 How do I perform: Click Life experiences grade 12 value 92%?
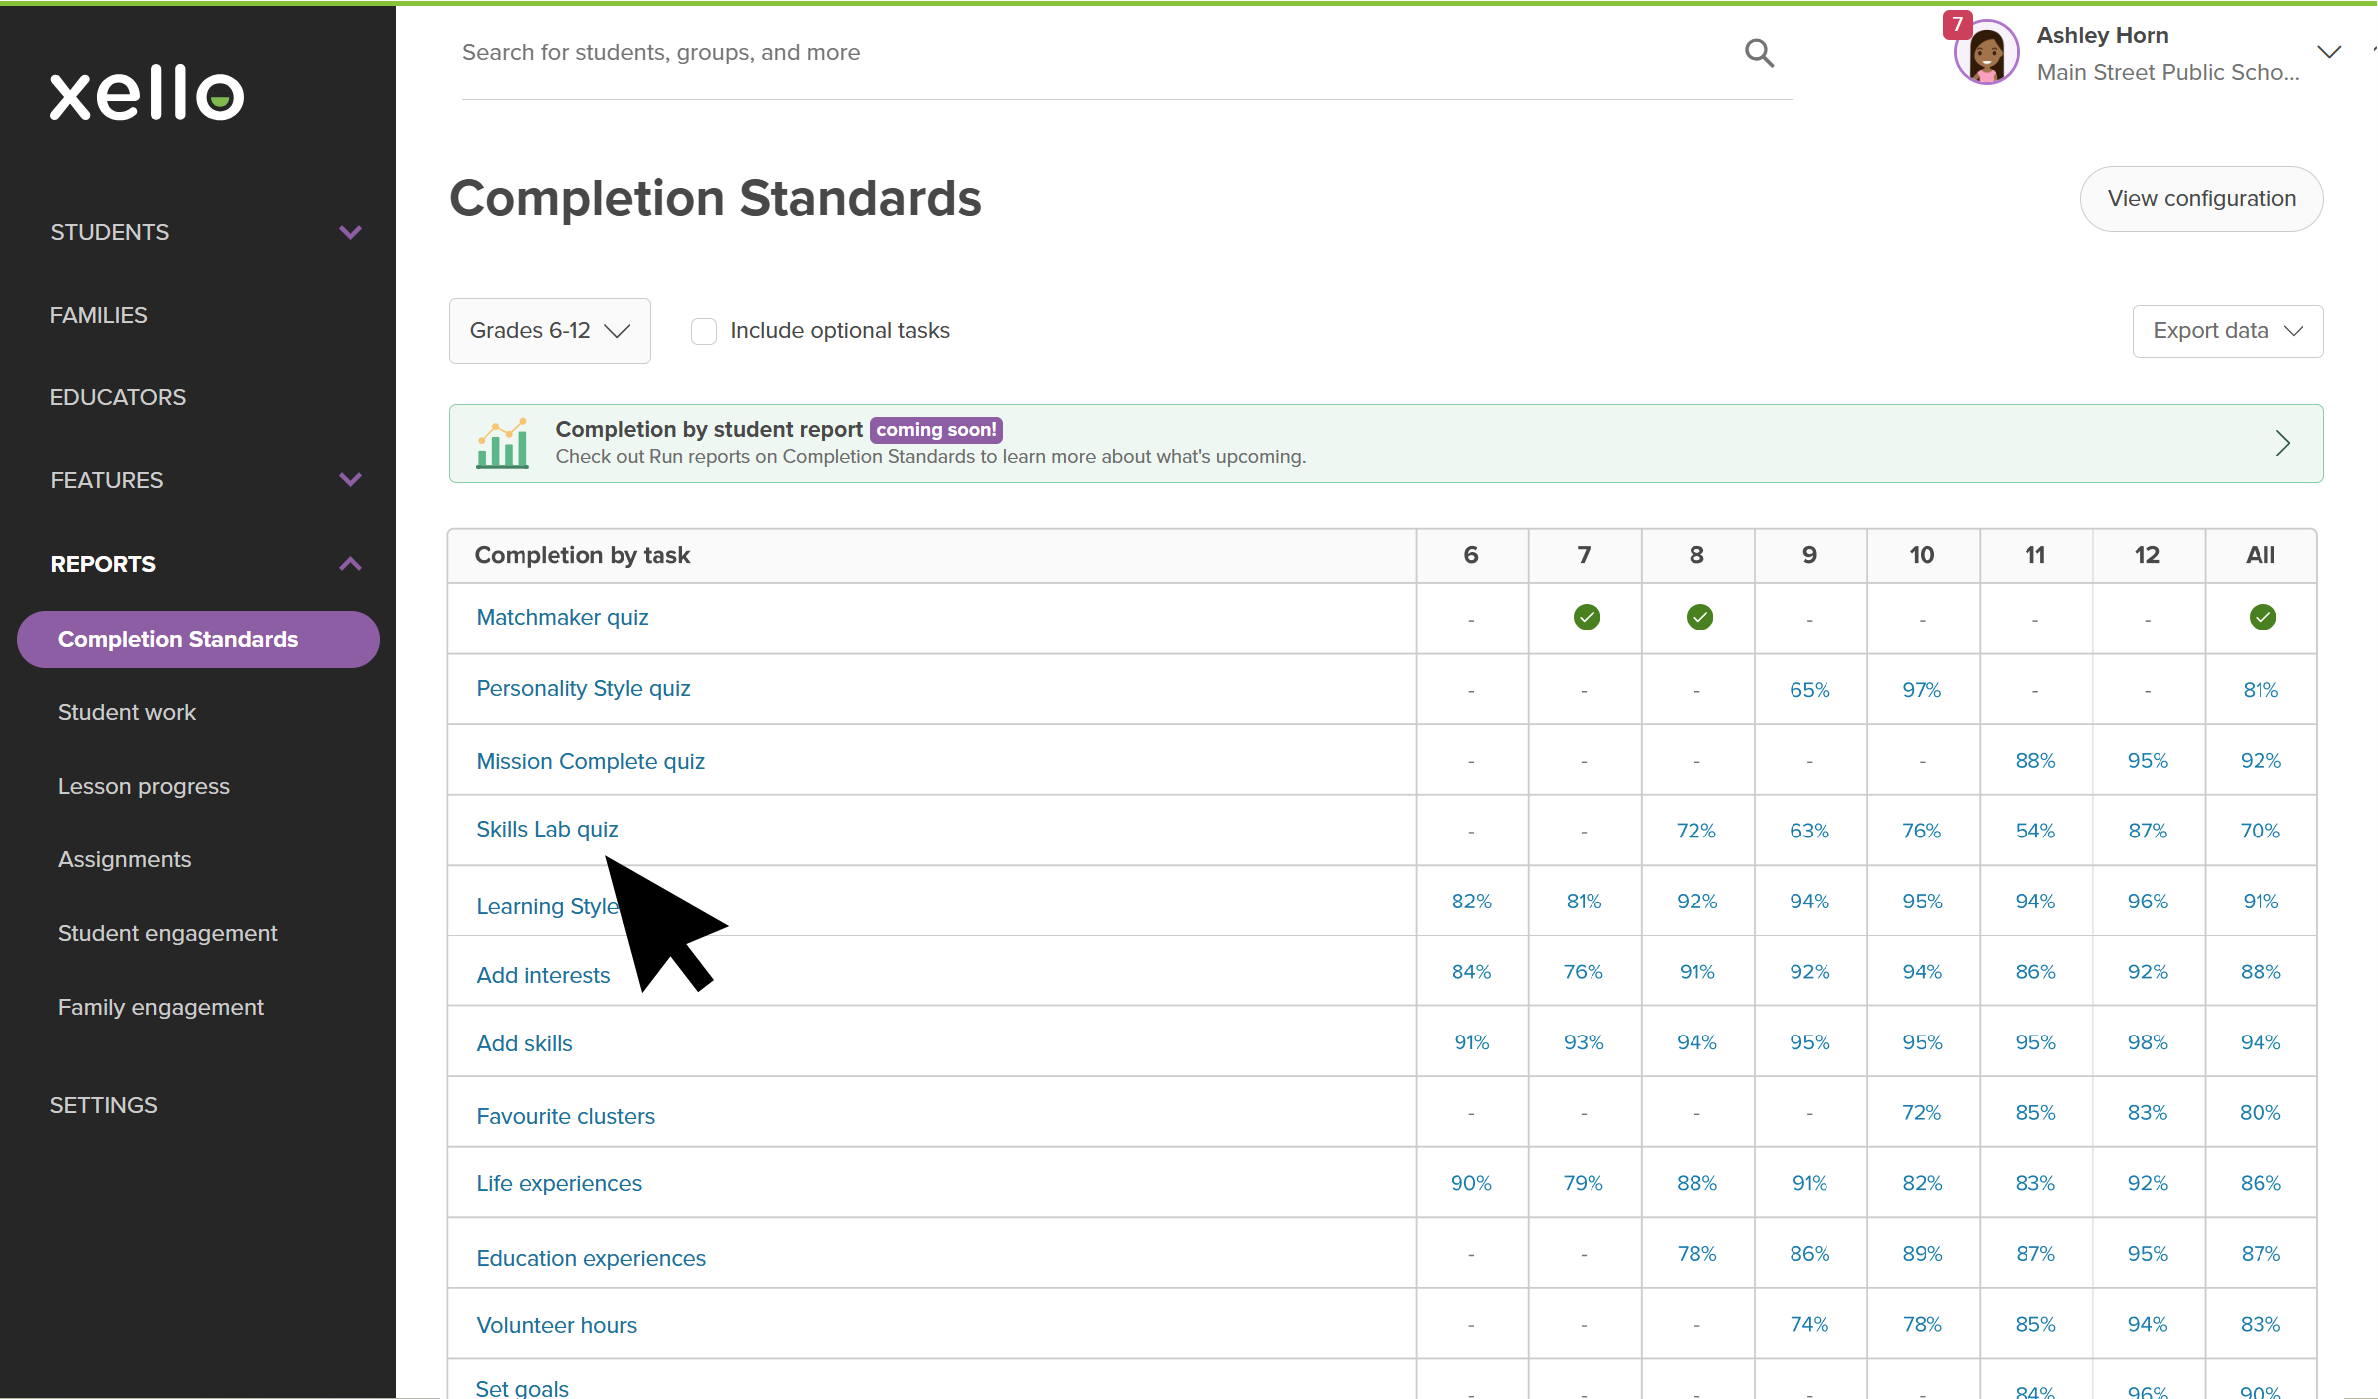[2147, 1183]
